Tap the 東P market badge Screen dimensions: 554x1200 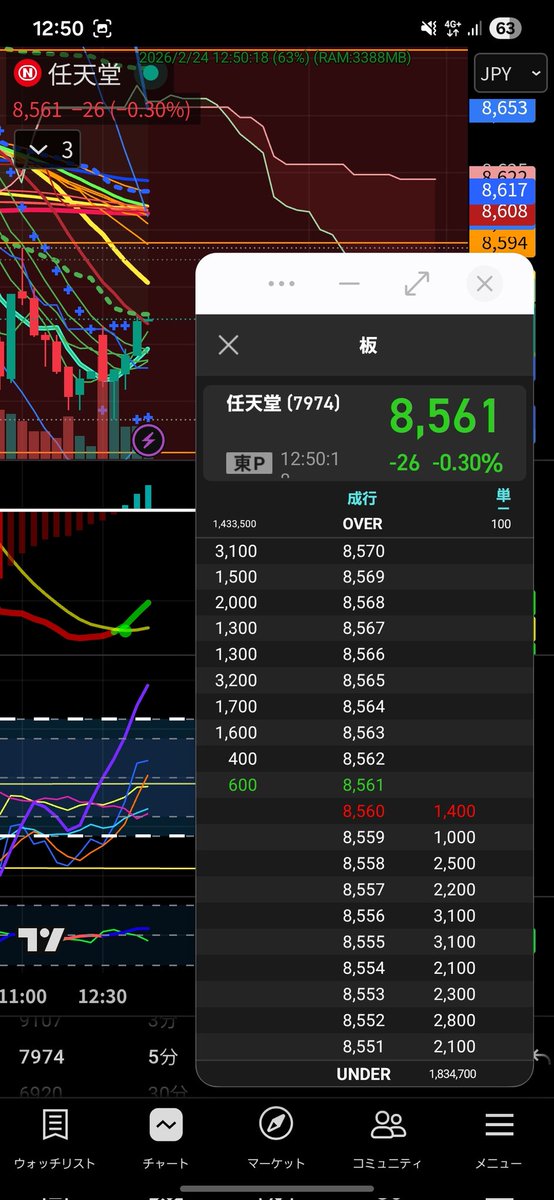point(249,462)
